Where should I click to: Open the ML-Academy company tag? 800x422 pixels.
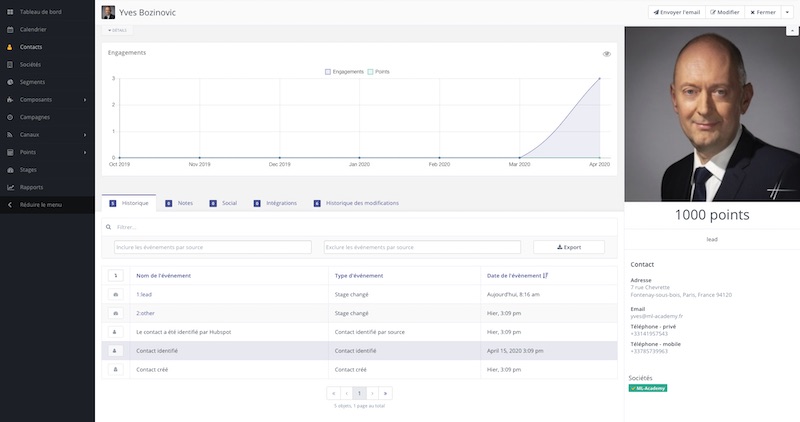point(648,388)
